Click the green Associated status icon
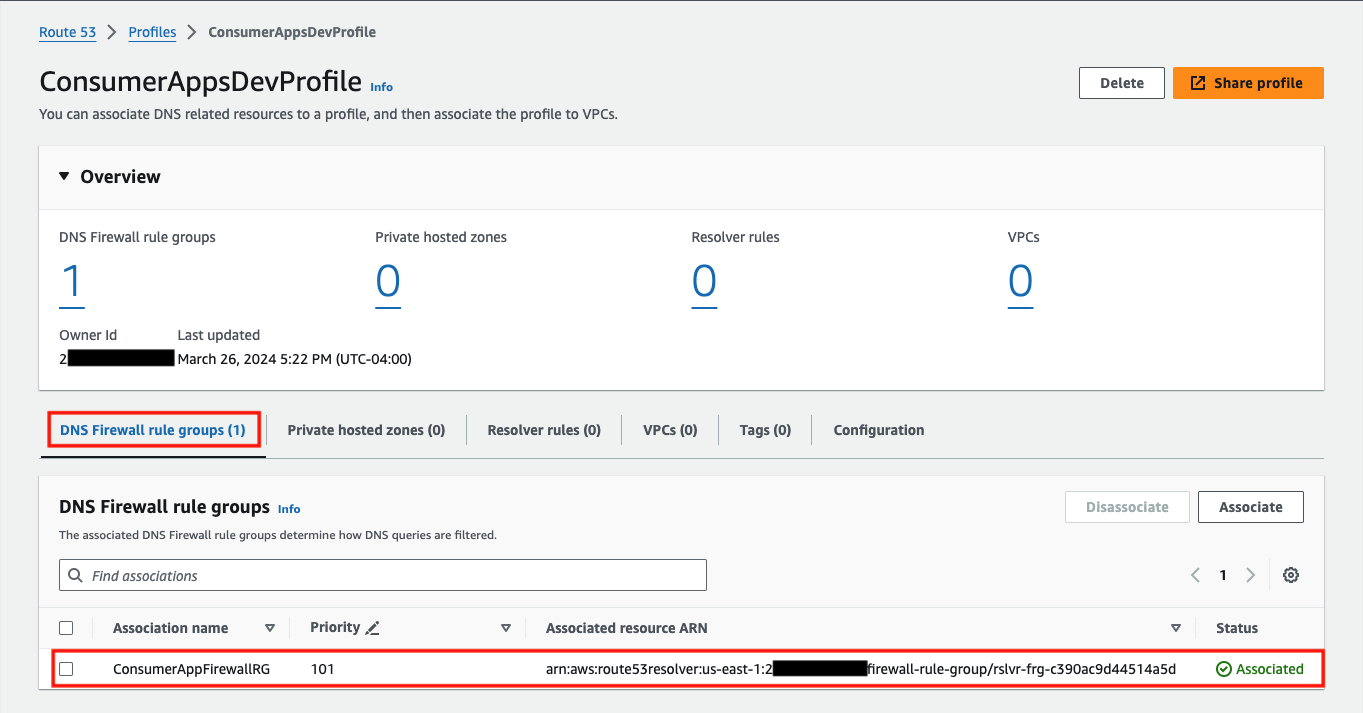 coord(1224,669)
